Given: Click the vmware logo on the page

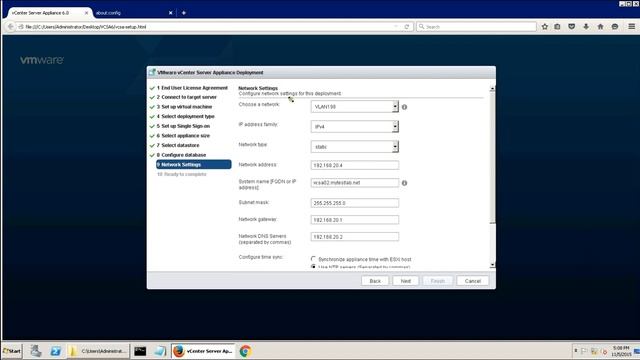Looking at the screenshot, I should (42, 60).
